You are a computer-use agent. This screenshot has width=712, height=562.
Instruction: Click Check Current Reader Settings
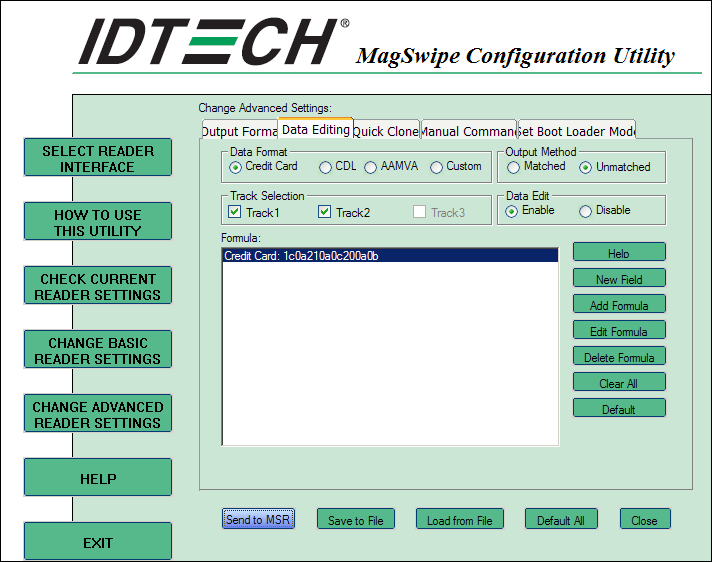coord(98,286)
